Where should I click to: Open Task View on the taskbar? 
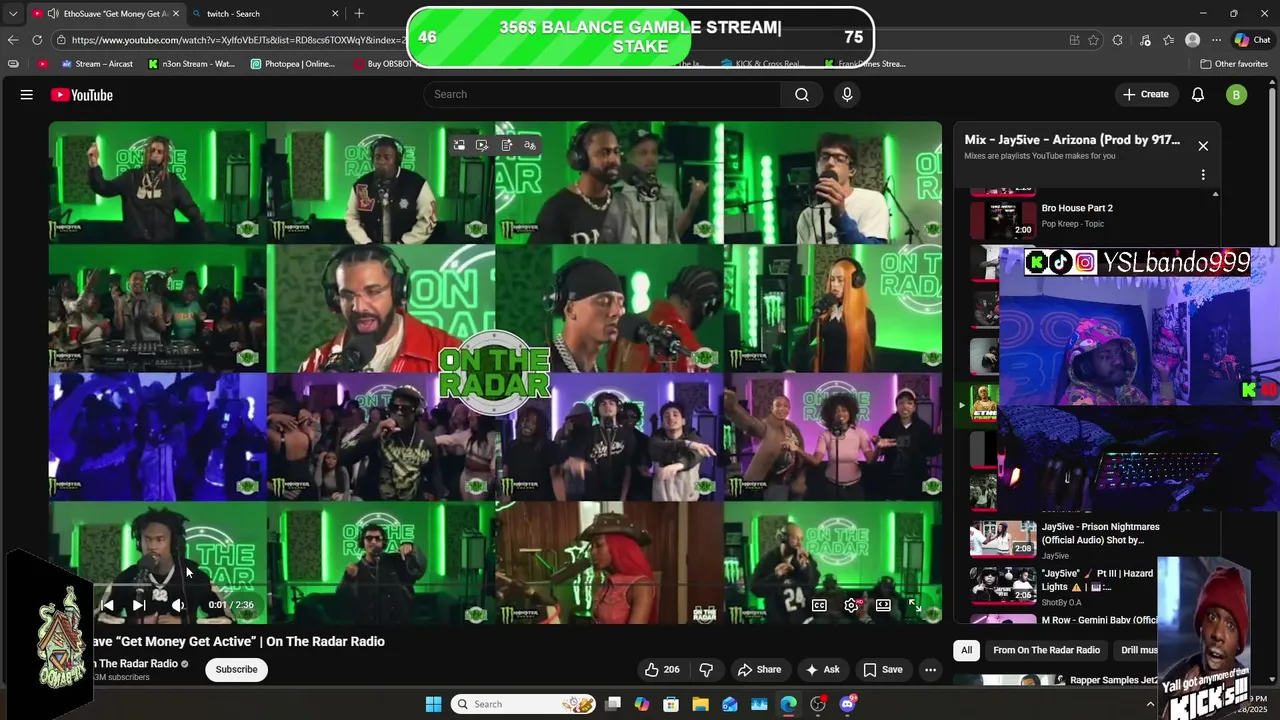click(613, 704)
